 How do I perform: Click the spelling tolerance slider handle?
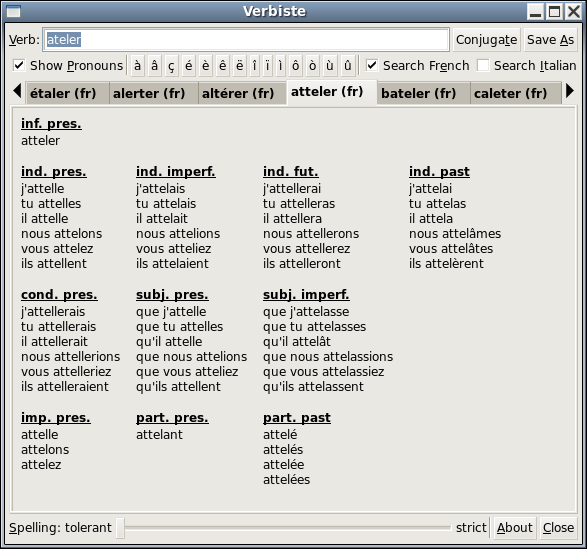point(120,528)
